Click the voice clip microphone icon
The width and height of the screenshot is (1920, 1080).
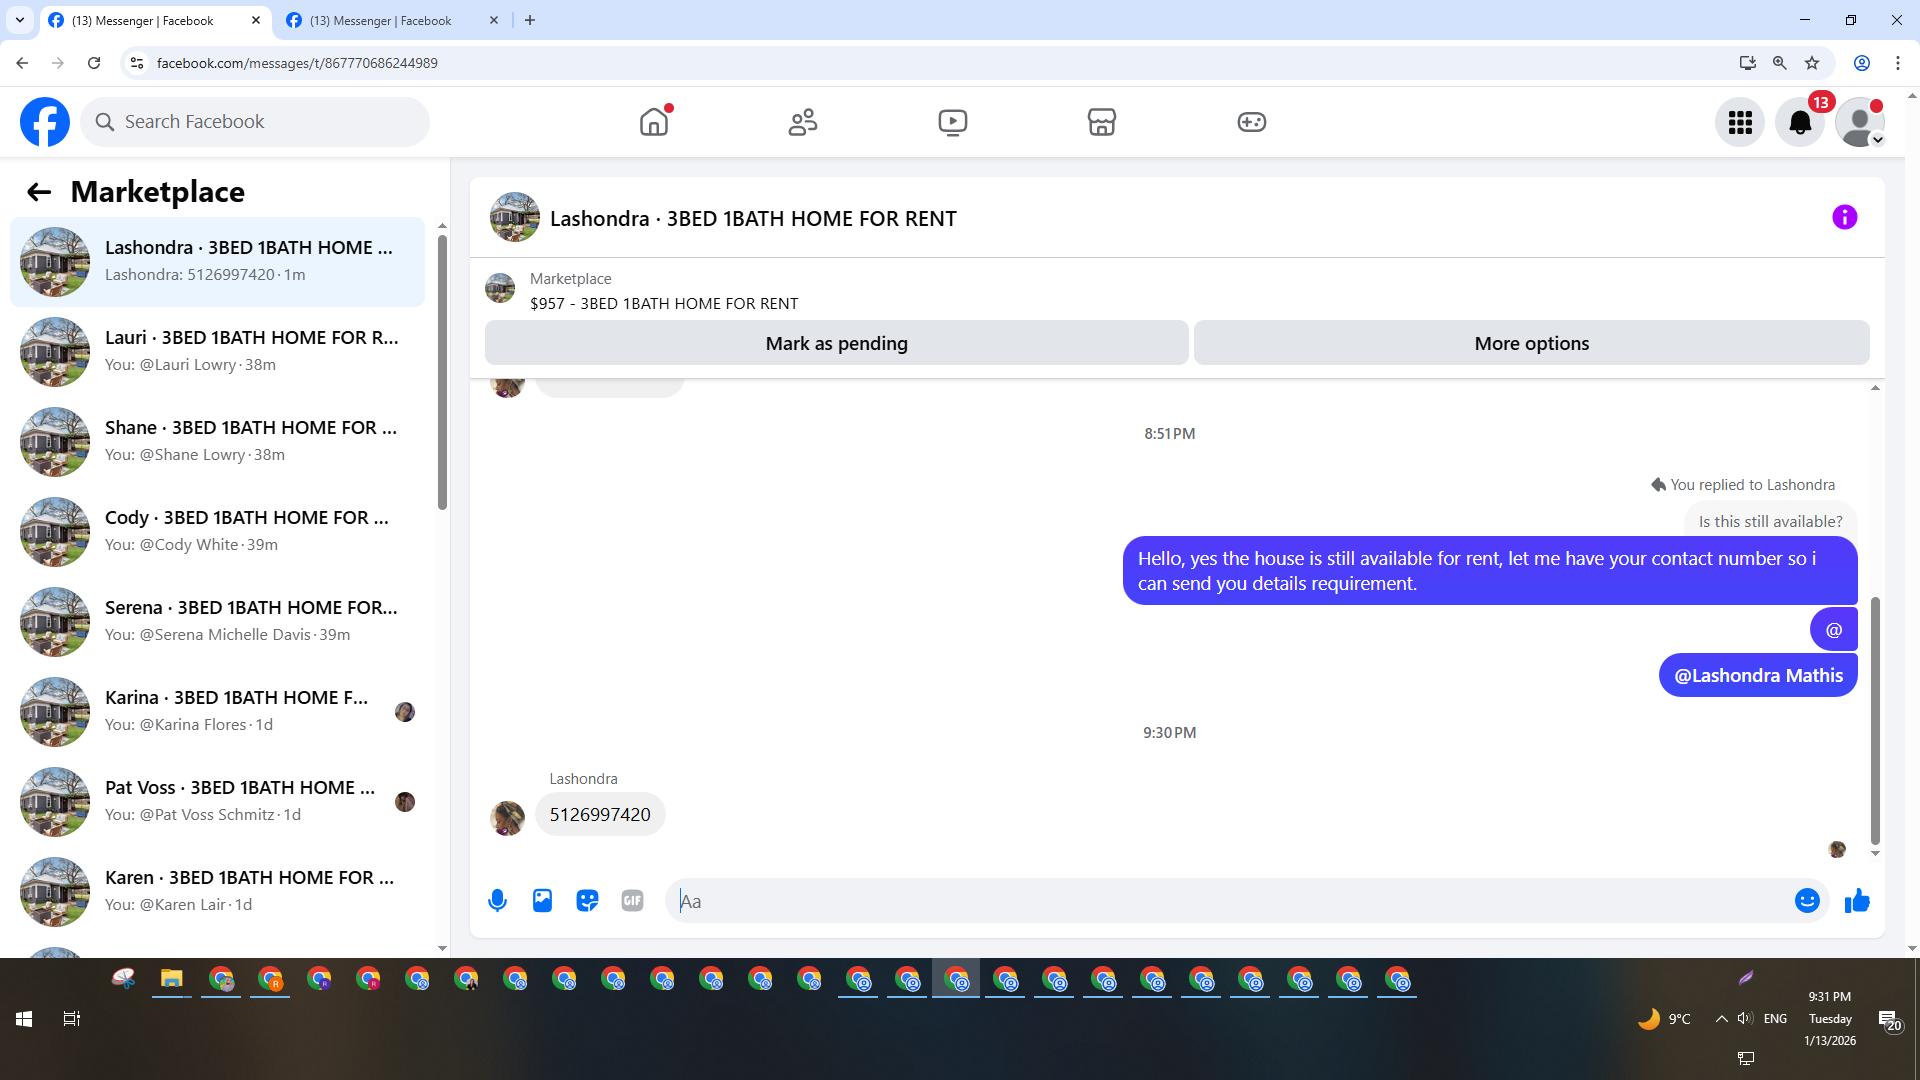(497, 901)
